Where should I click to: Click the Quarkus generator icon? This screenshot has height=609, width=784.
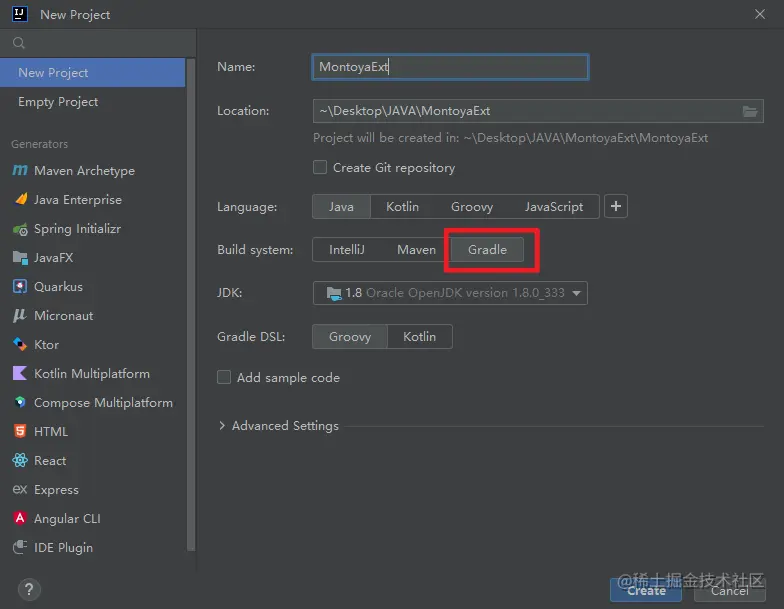coord(20,286)
